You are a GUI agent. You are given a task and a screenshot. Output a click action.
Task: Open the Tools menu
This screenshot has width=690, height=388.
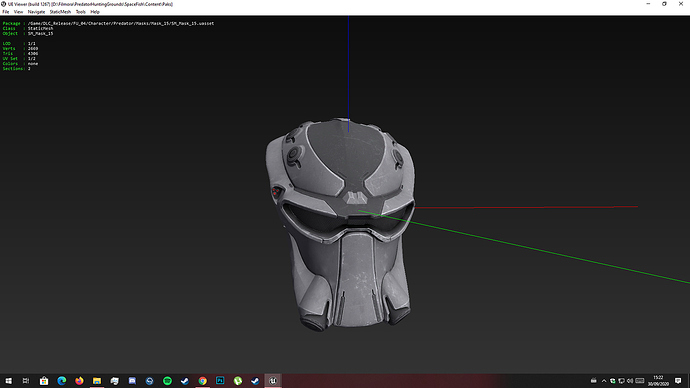coord(81,12)
